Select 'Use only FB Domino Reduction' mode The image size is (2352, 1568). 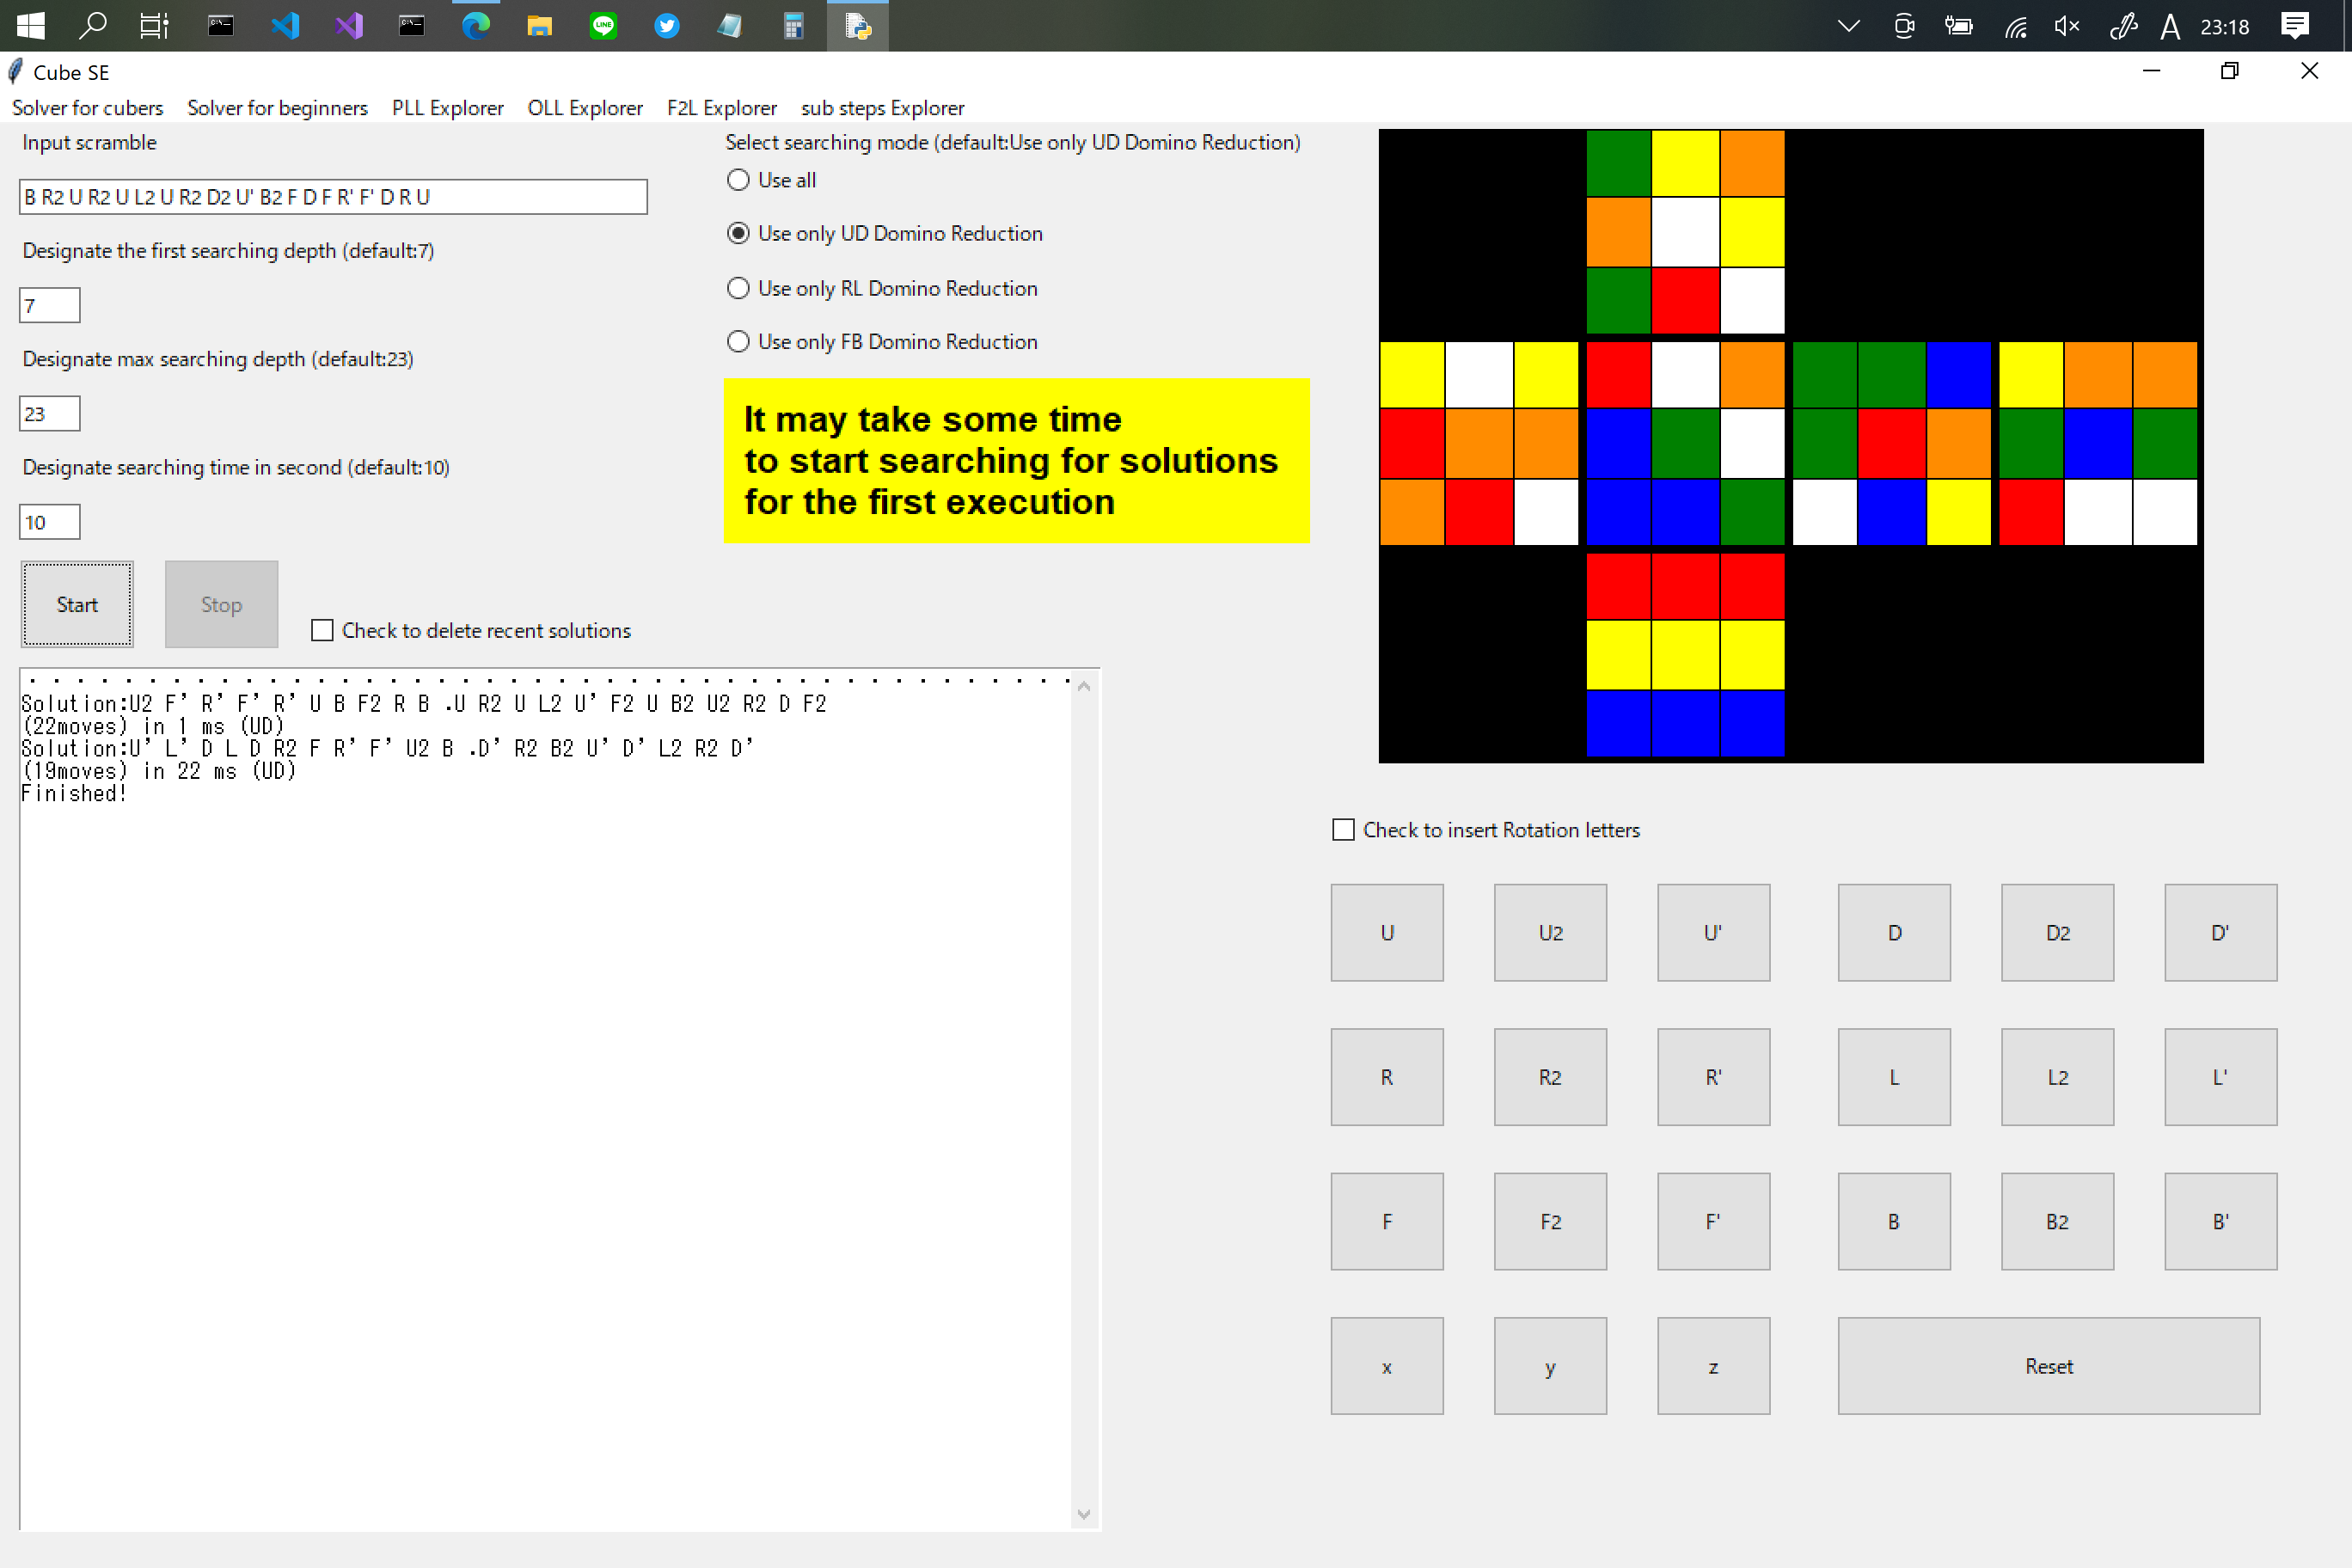(738, 341)
